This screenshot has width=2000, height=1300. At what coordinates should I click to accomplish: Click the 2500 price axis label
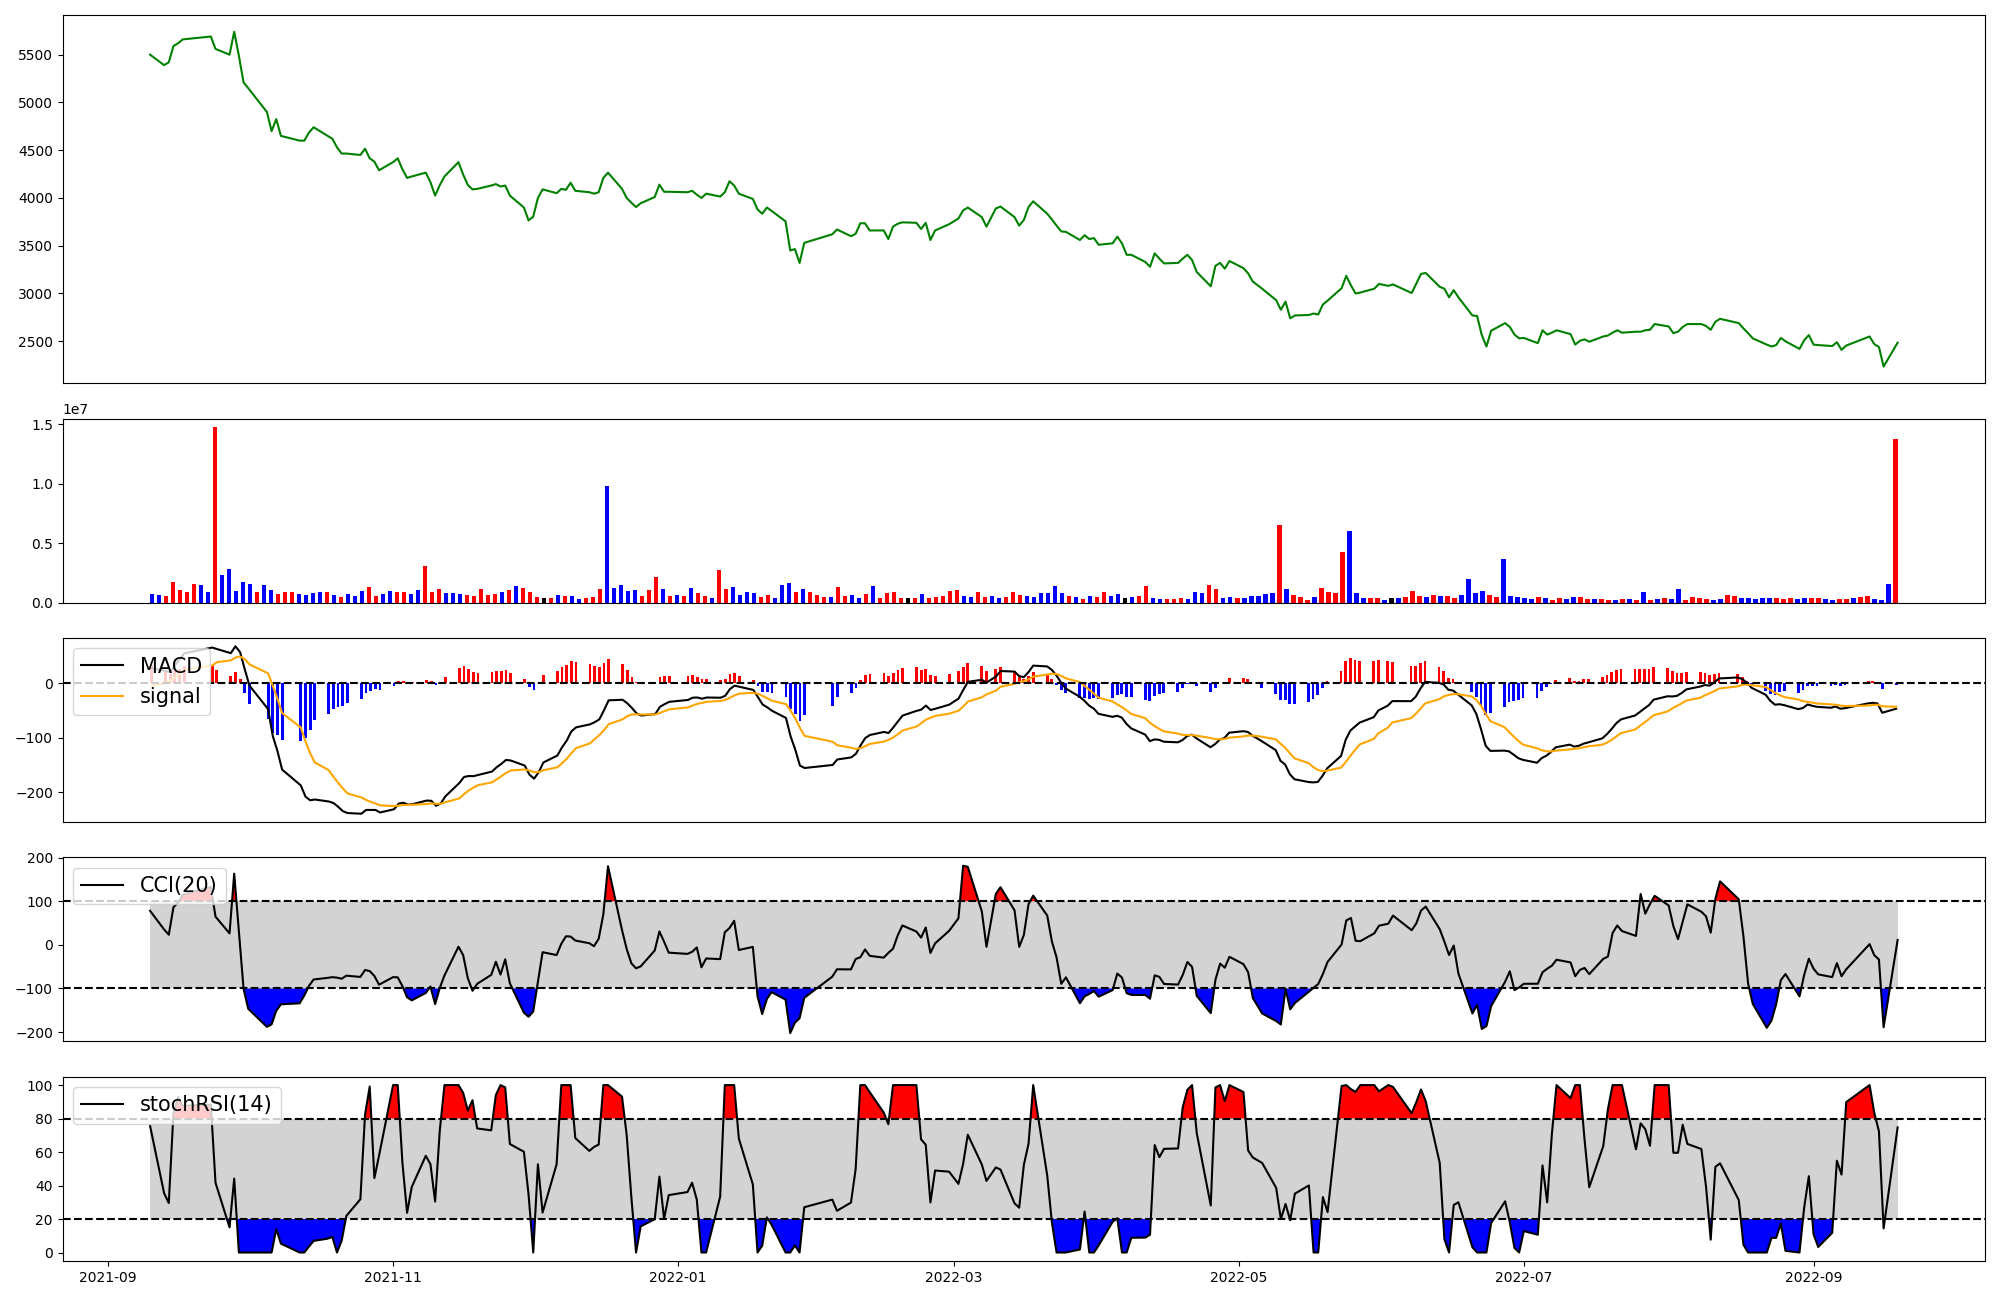pos(35,342)
